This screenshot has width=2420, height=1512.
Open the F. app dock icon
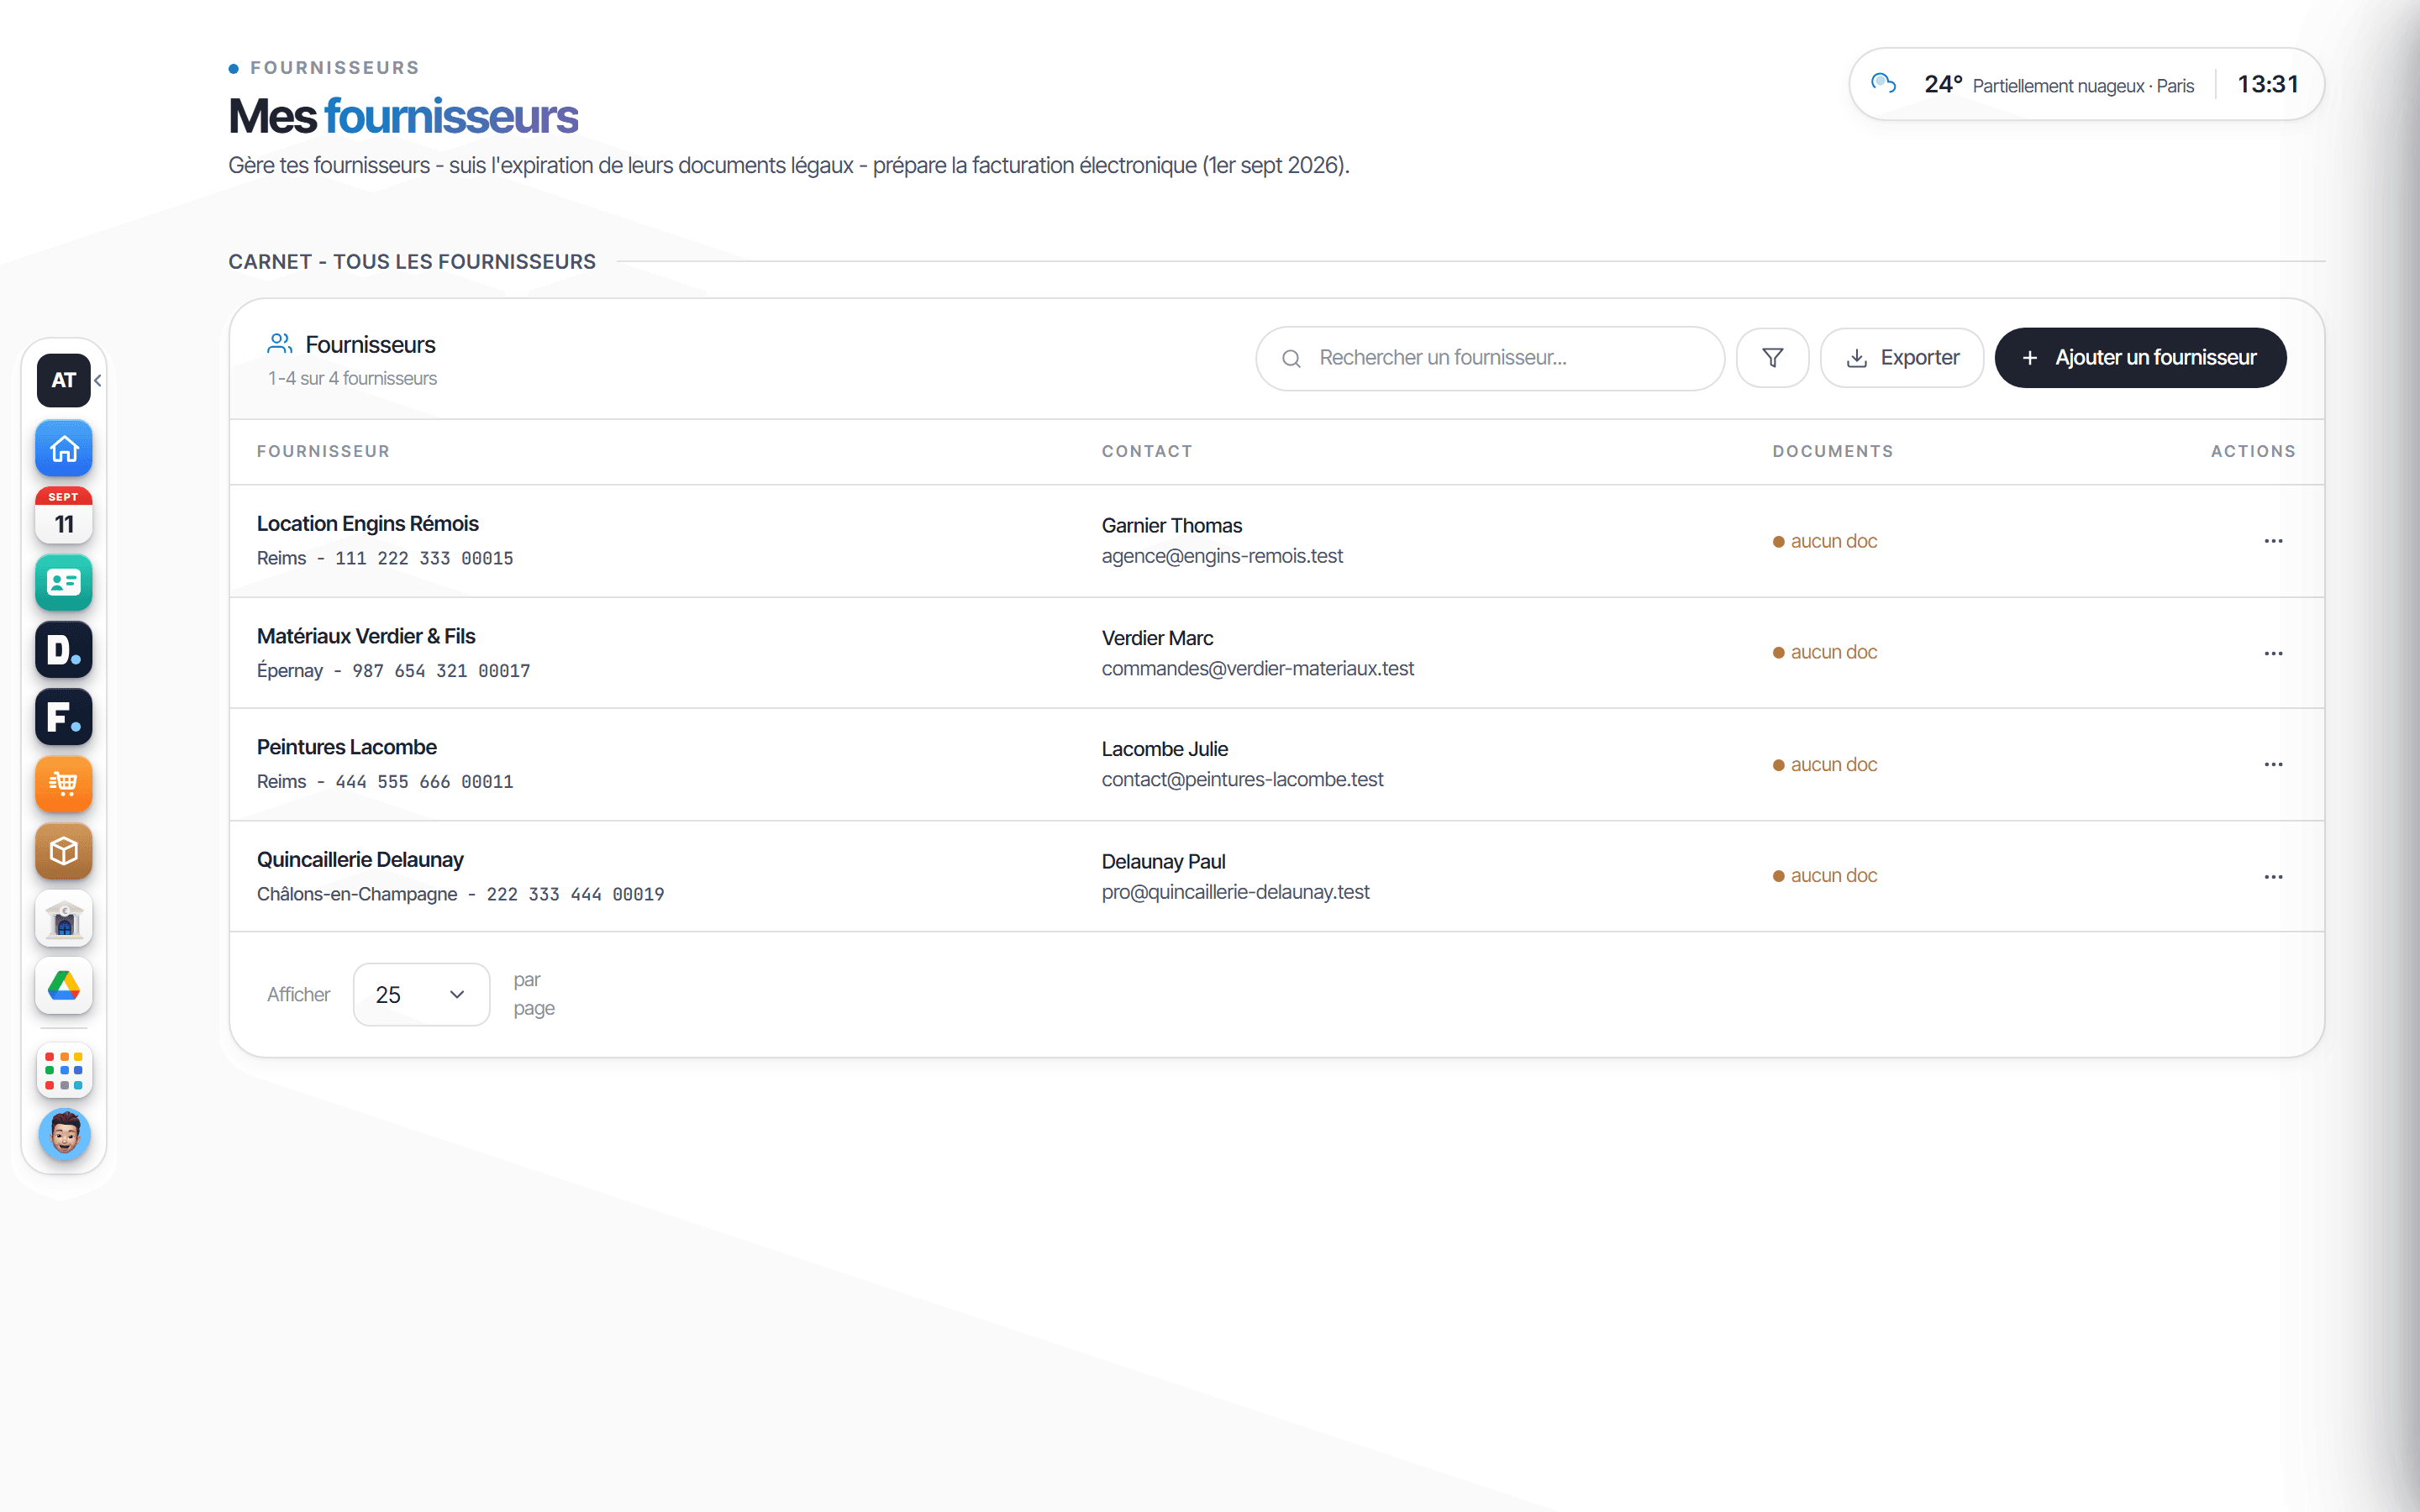point(64,716)
